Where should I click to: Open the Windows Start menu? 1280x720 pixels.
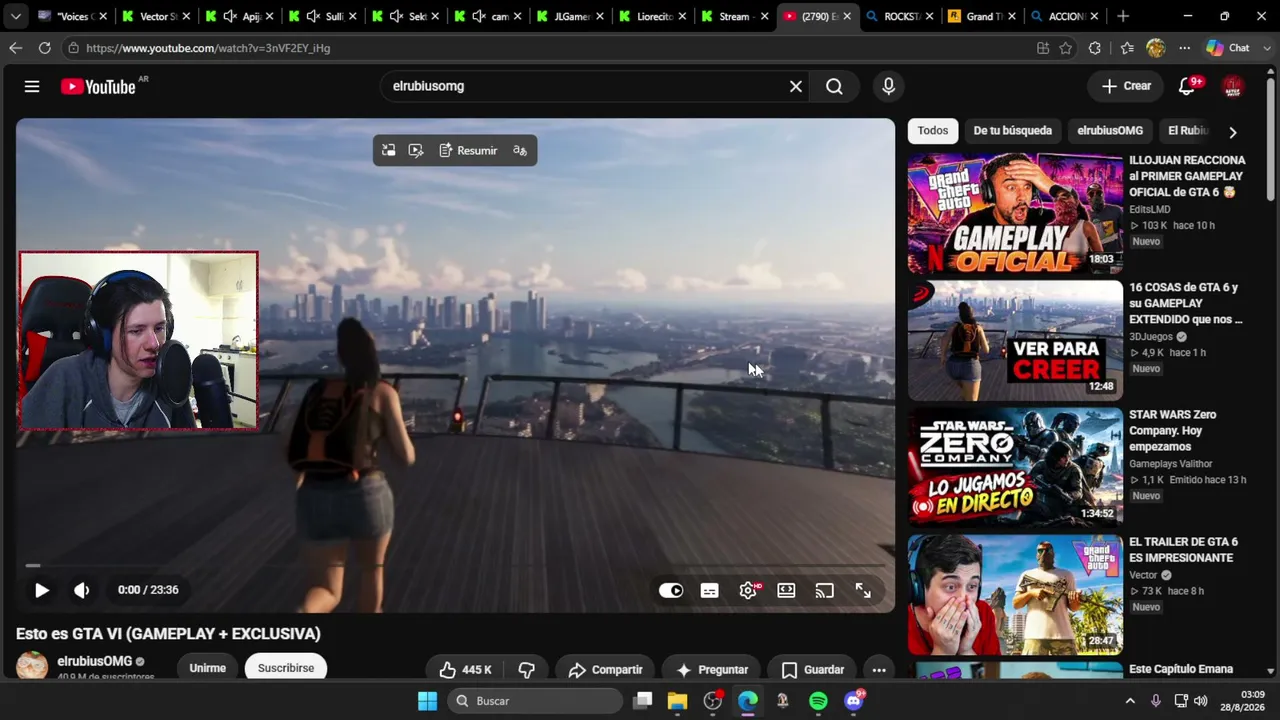click(427, 701)
